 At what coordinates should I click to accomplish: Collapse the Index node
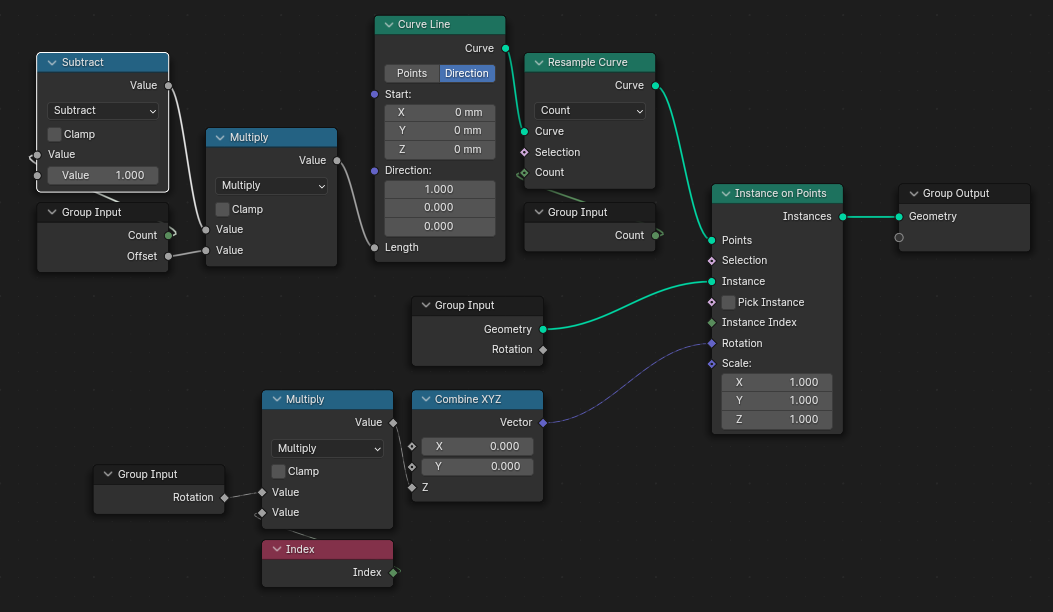tap(277, 549)
